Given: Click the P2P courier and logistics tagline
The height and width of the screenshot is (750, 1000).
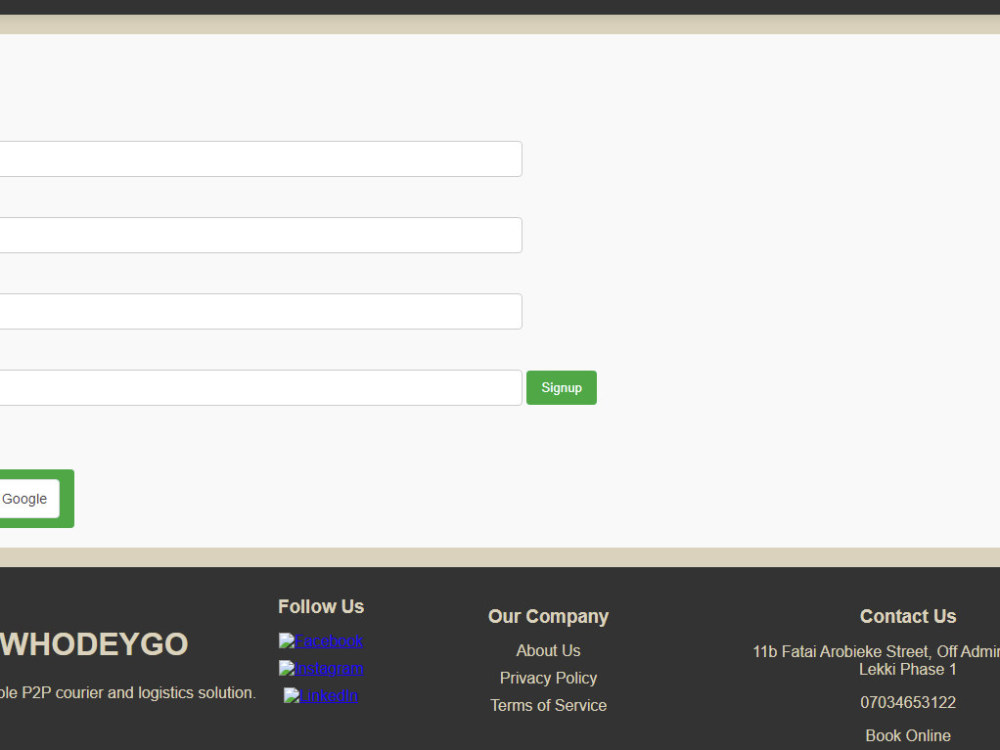Looking at the screenshot, I should pos(128,693).
